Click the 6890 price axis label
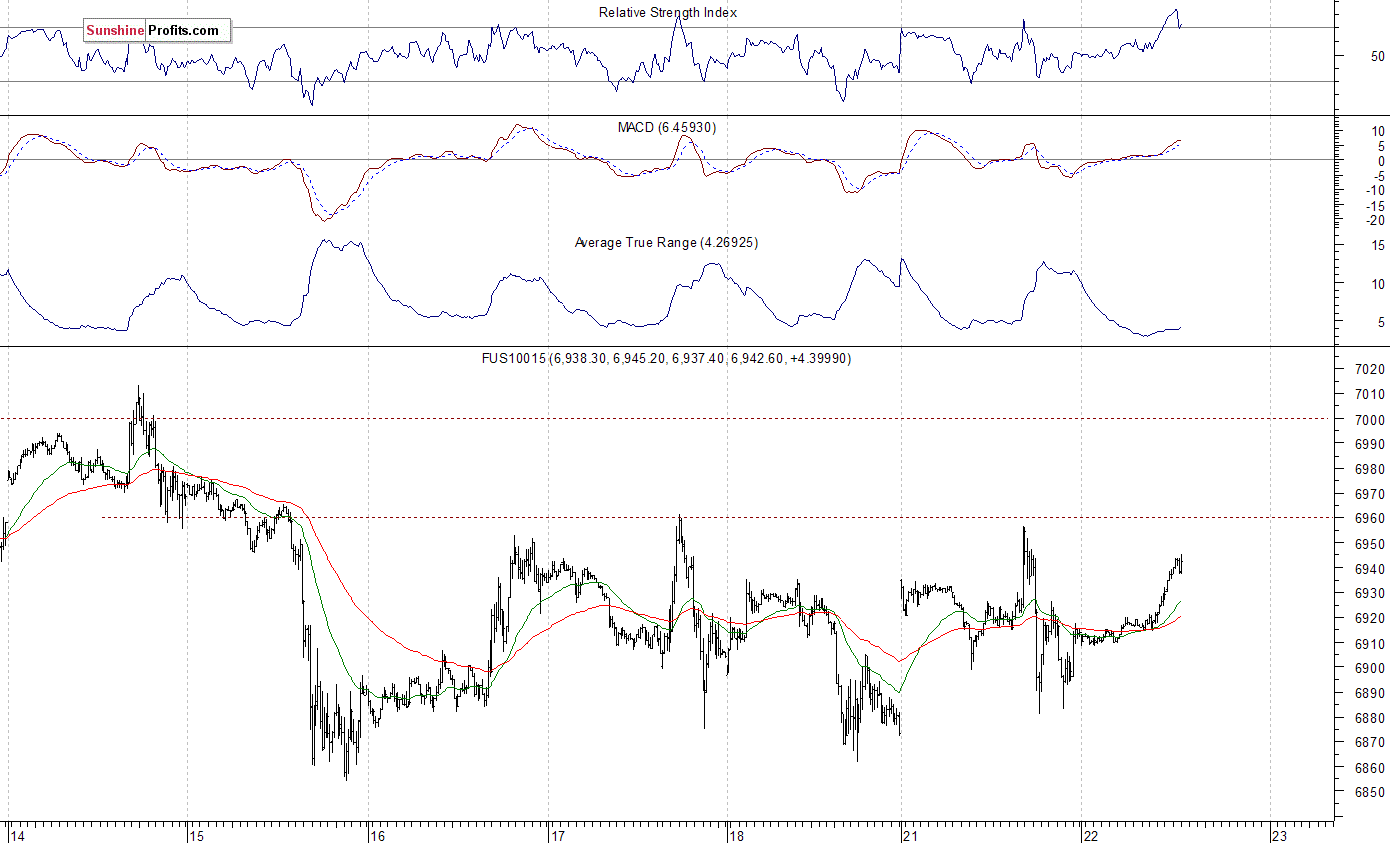This screenshot has height=843, width=1390. coord(1370,693)
